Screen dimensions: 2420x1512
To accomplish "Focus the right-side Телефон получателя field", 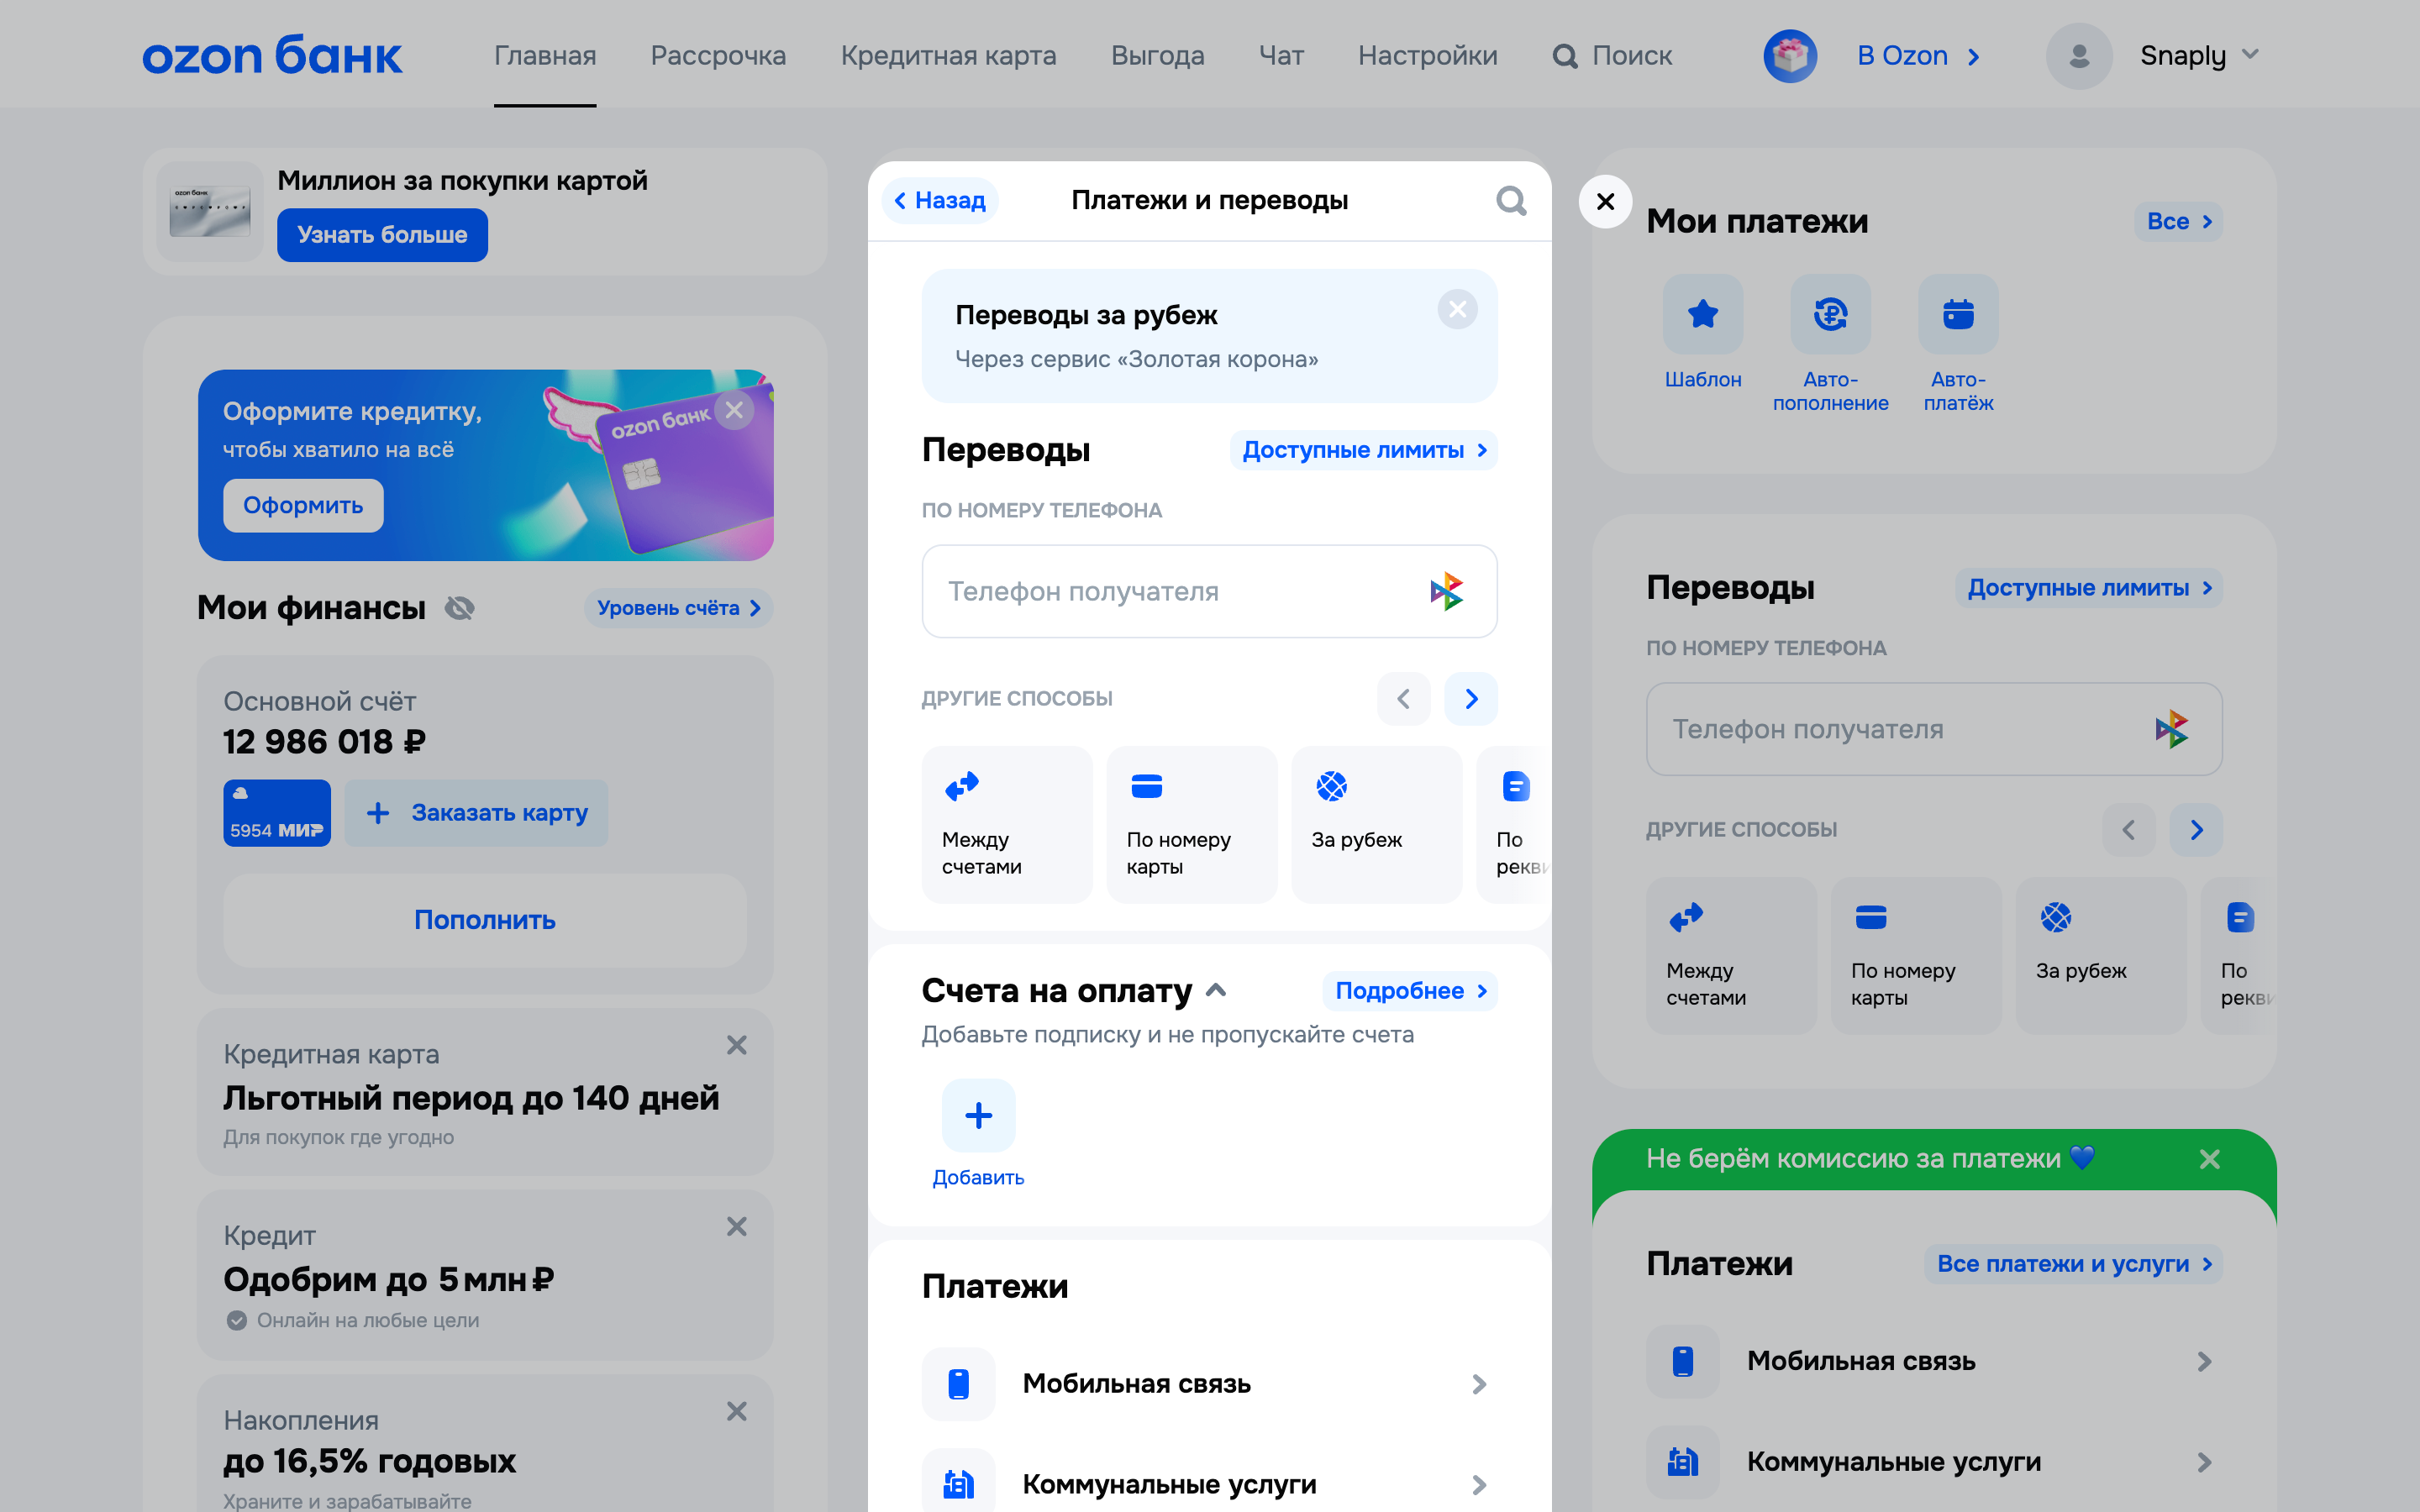I will pos(1934,729).
